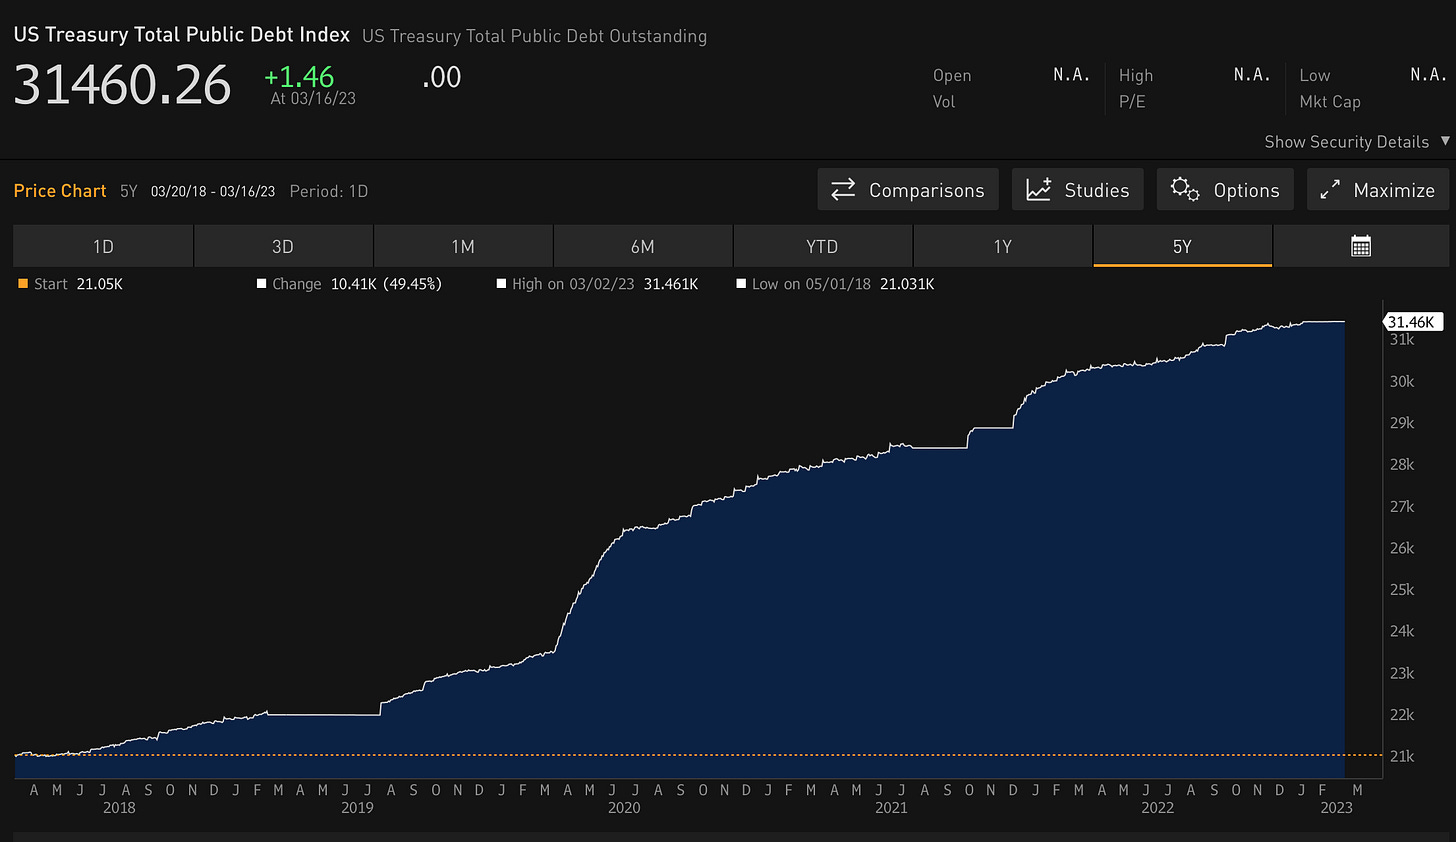Click the Price Chart heading

(x=60, y=191)
